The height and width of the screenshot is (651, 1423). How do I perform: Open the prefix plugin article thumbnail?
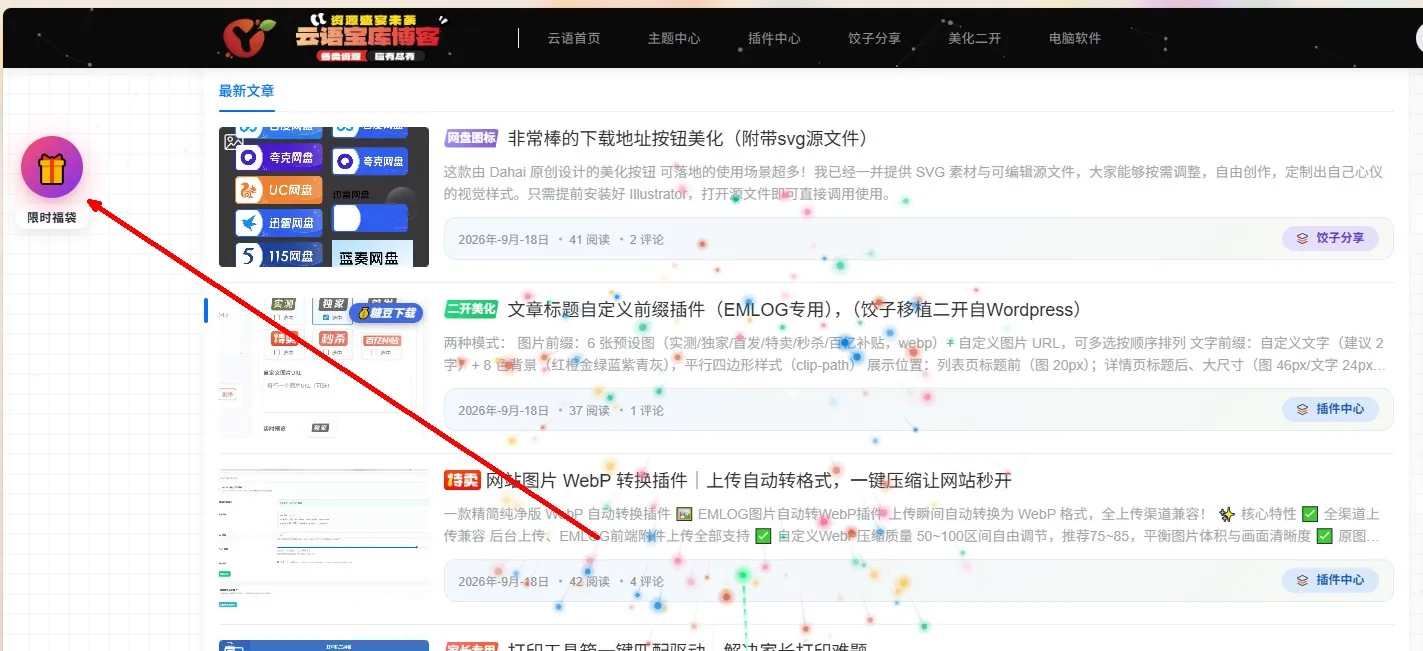[x=324, y=368]
